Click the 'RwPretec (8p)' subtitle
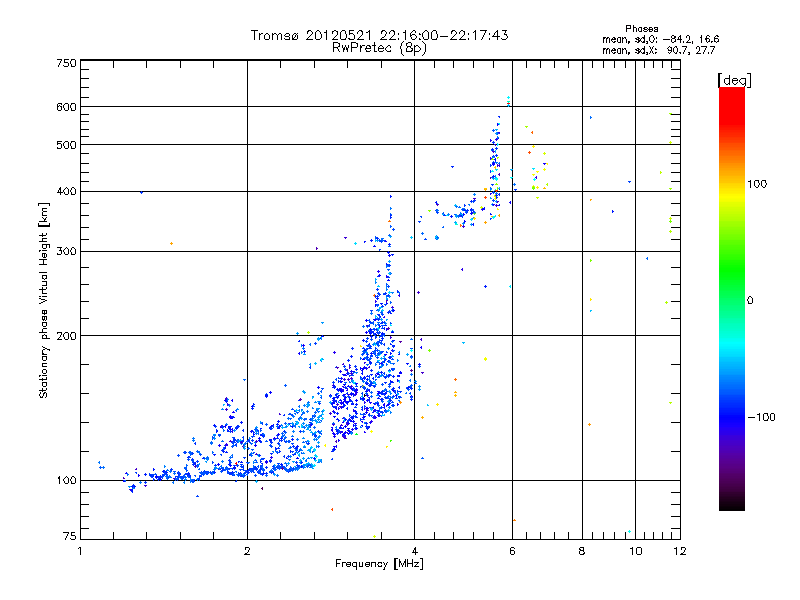The width and height of the screenshot is (800, 600). [379, 48]
